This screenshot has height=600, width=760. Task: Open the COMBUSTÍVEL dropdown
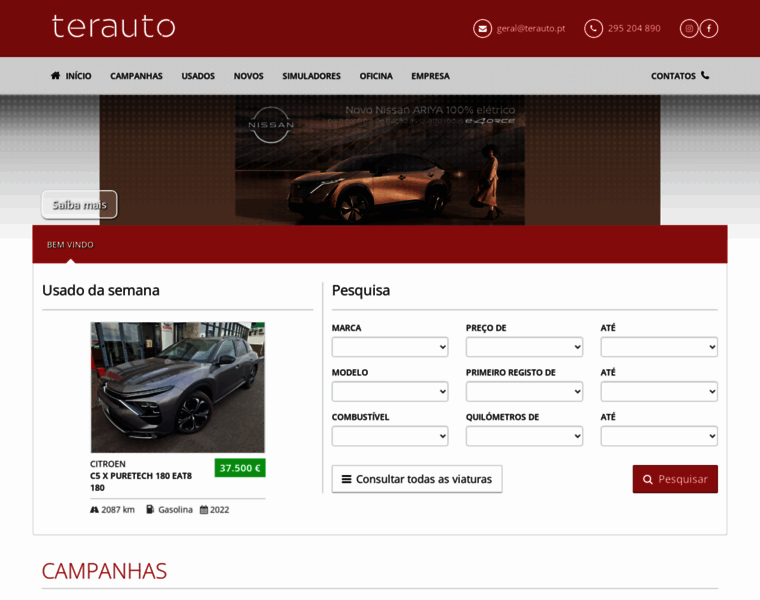[x=390, y=436]
